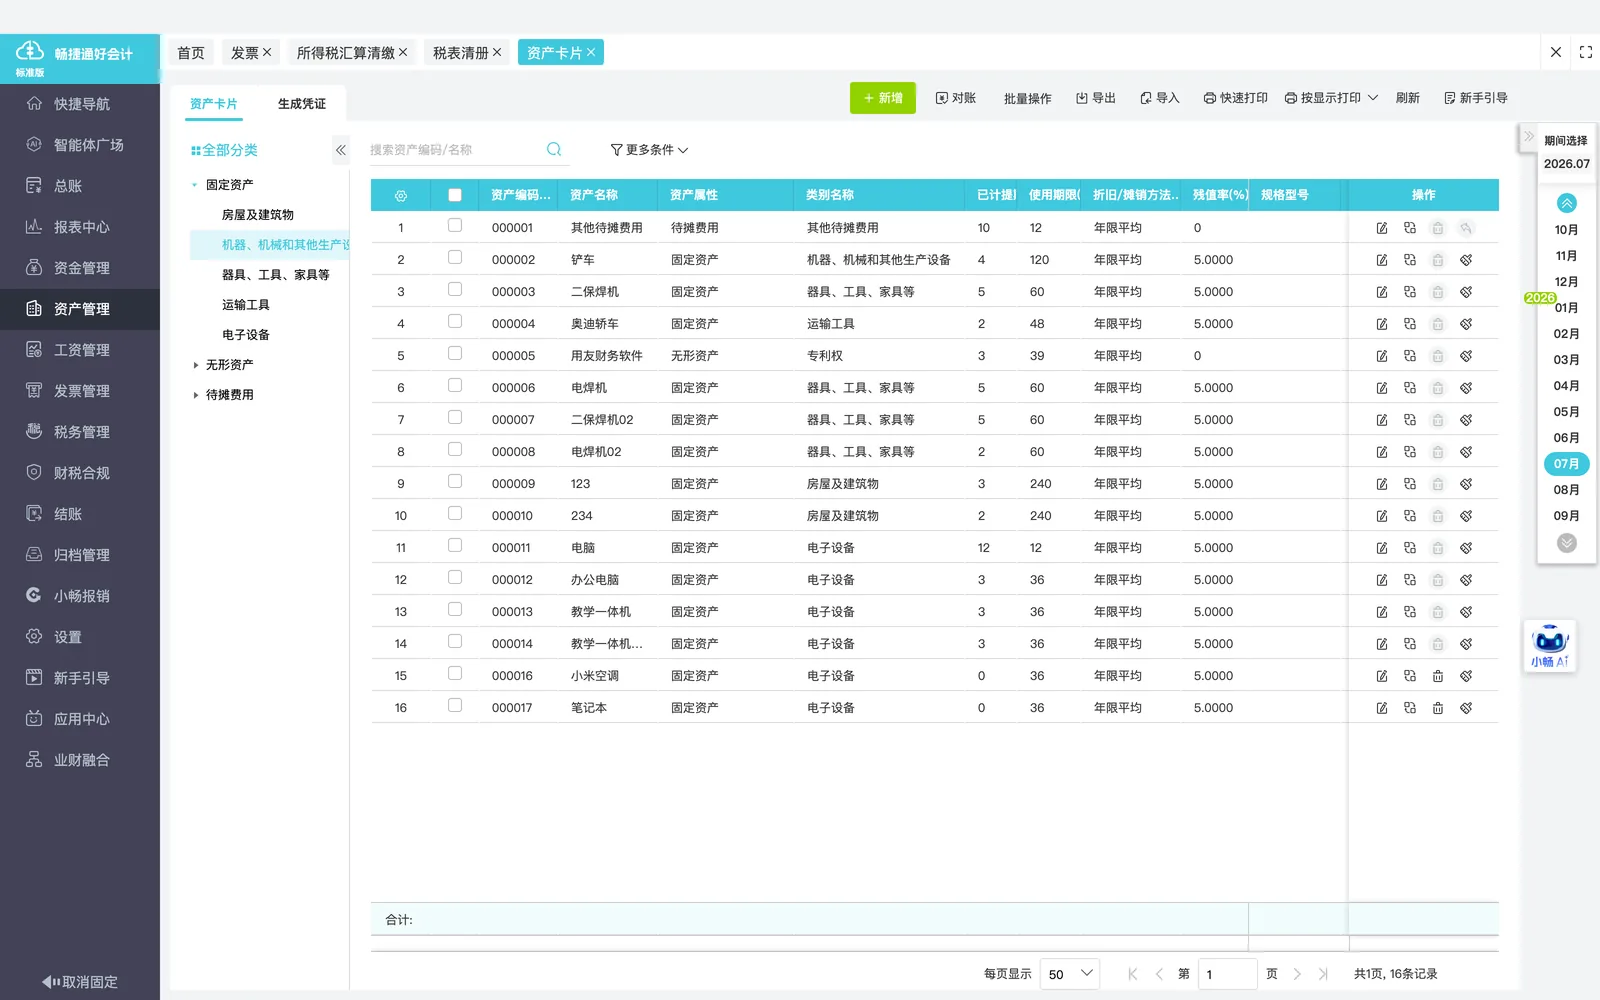
Task: Check the box for asset 000001
Action: pos(455,226)
